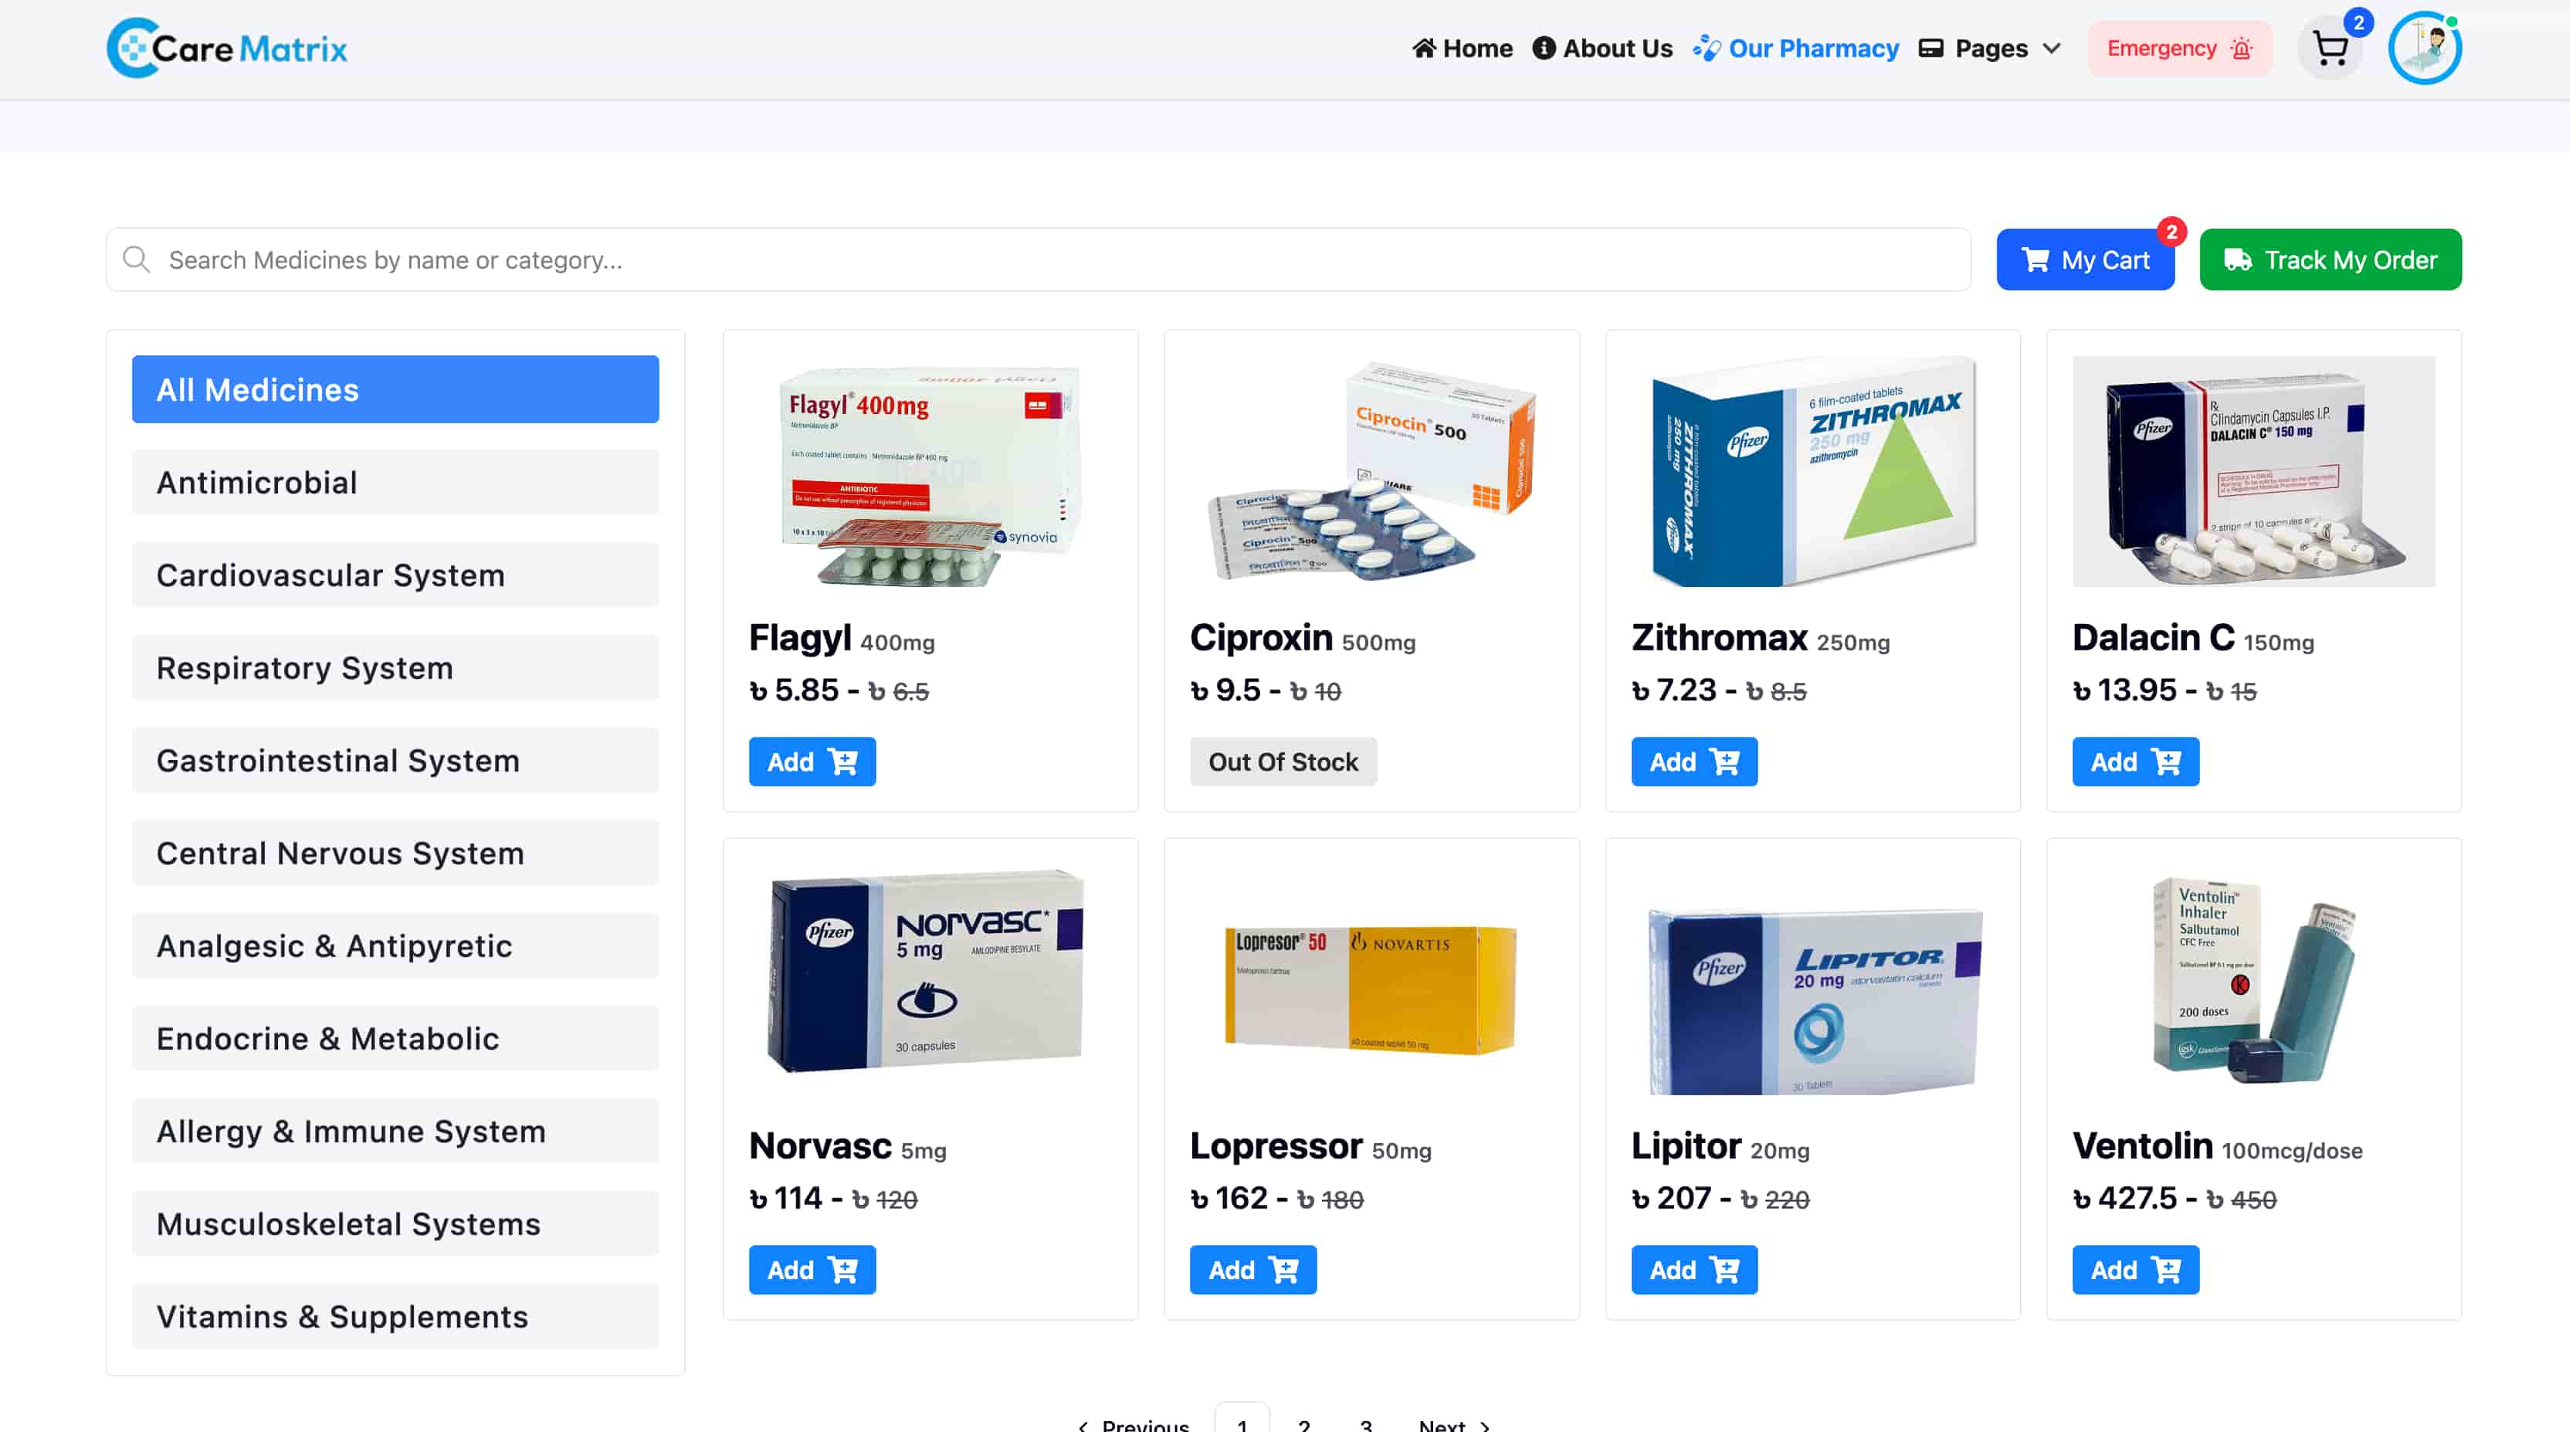The image size is (2576, 1432).
Task: Click the Ventolin product name
Action: point(2147,1148)
